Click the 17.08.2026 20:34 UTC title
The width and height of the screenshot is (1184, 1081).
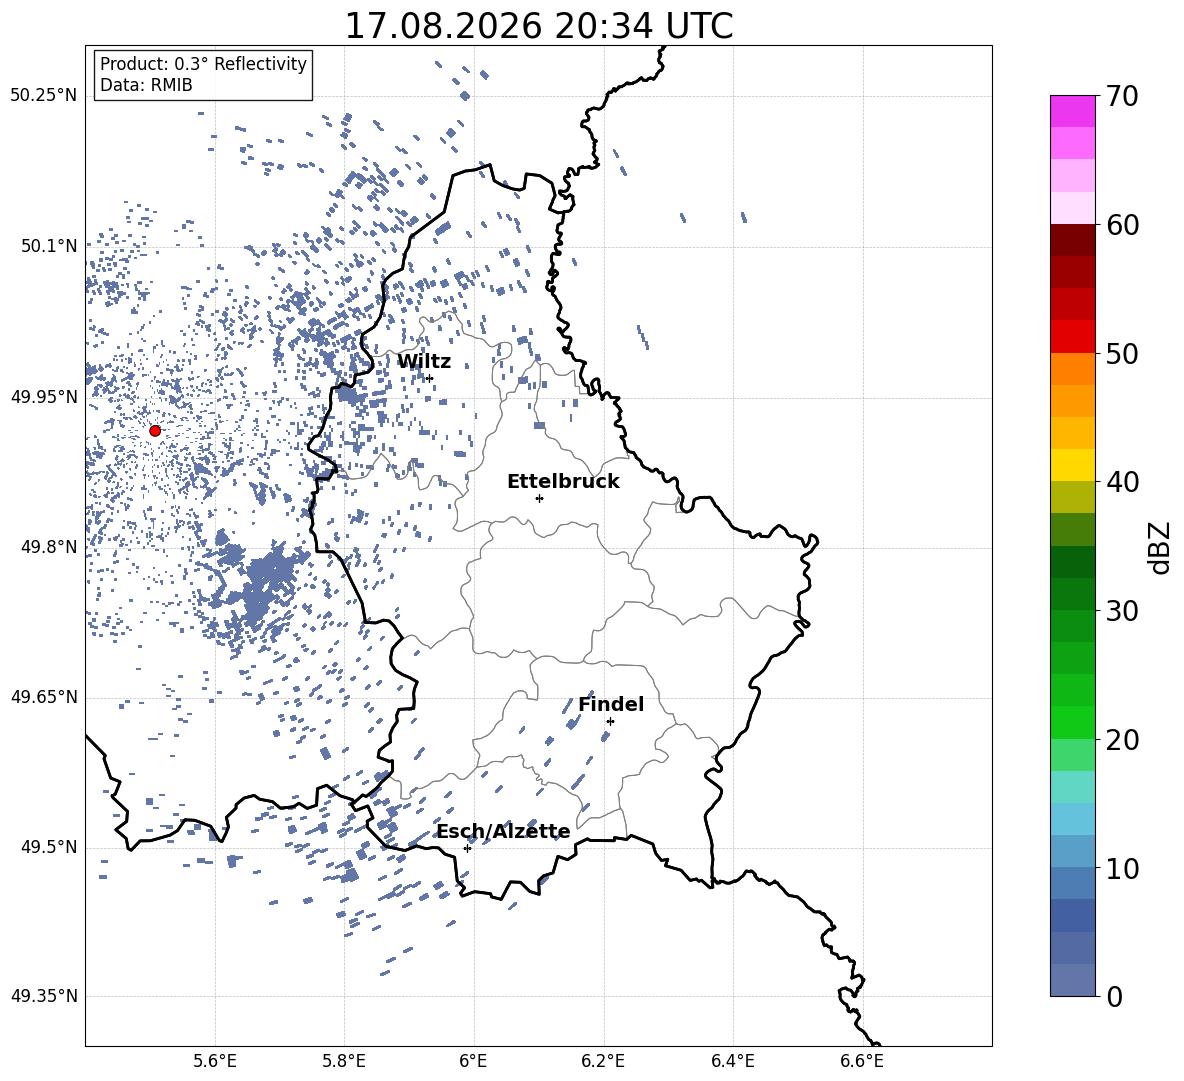(x=539, y=26)
